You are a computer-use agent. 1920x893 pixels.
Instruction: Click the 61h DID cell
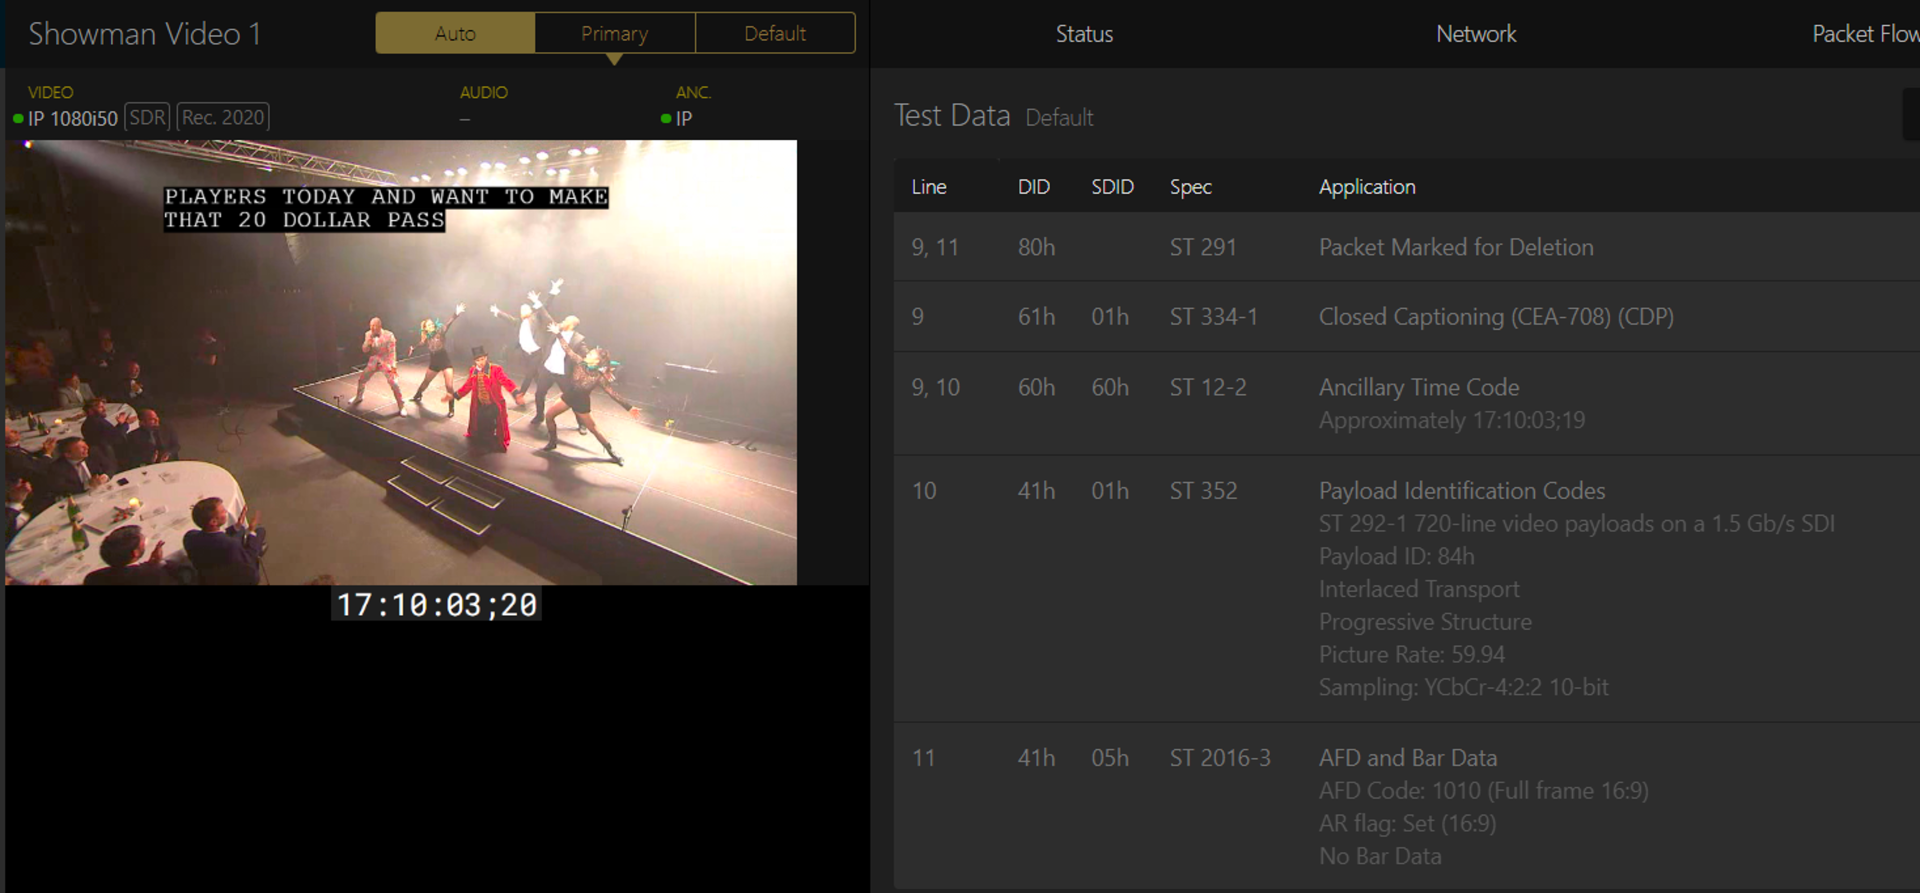coord(1037,317)
